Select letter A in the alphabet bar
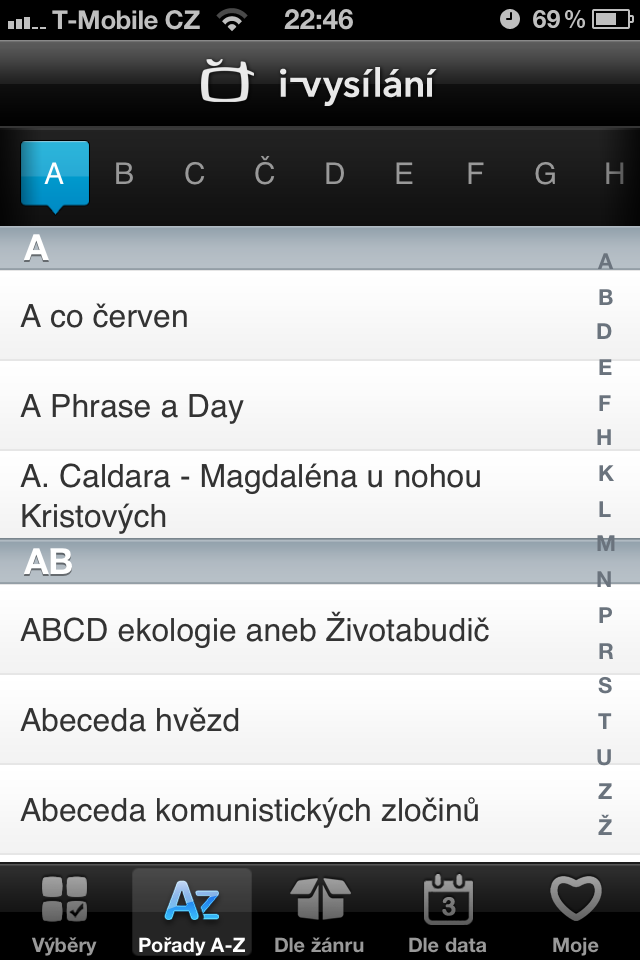Image resolution: width=640 pixels, height=960 pixels. (55, 174)
